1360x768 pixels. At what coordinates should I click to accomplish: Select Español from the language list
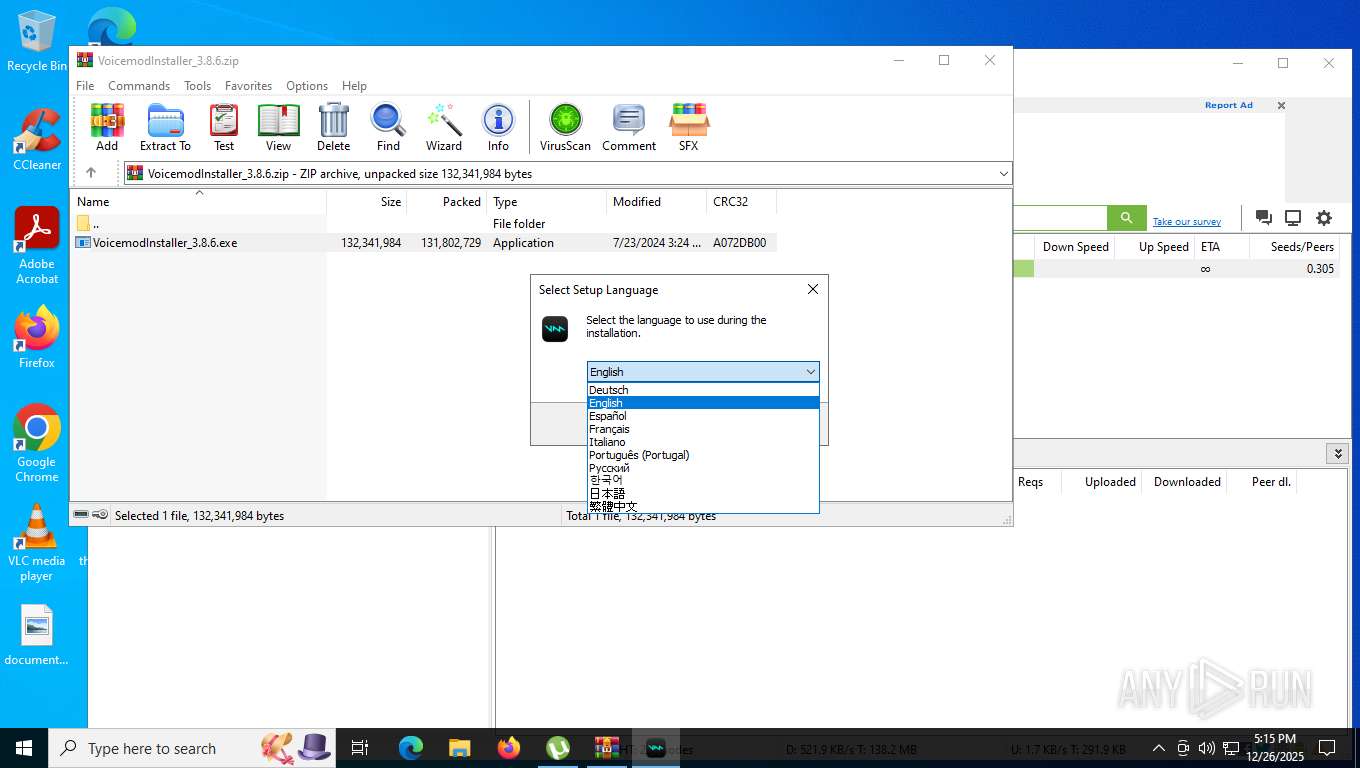(x=703, y=416)
